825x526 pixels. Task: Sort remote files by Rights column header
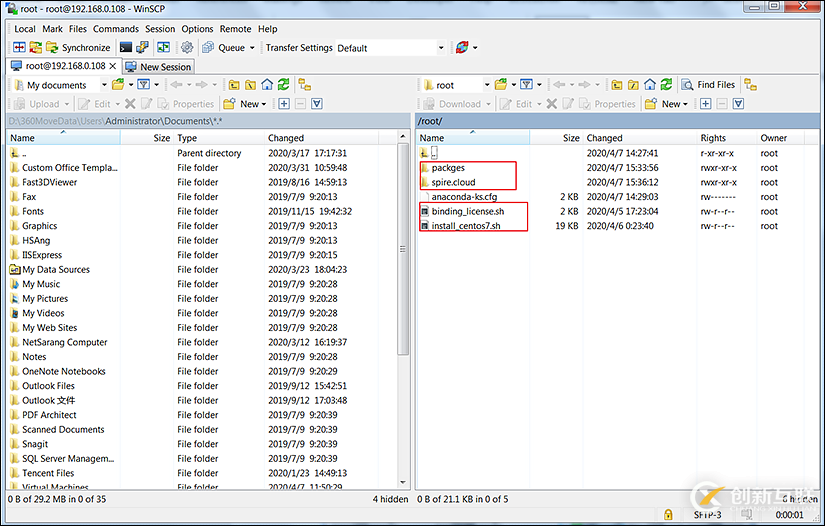click(x=726, y=138)
